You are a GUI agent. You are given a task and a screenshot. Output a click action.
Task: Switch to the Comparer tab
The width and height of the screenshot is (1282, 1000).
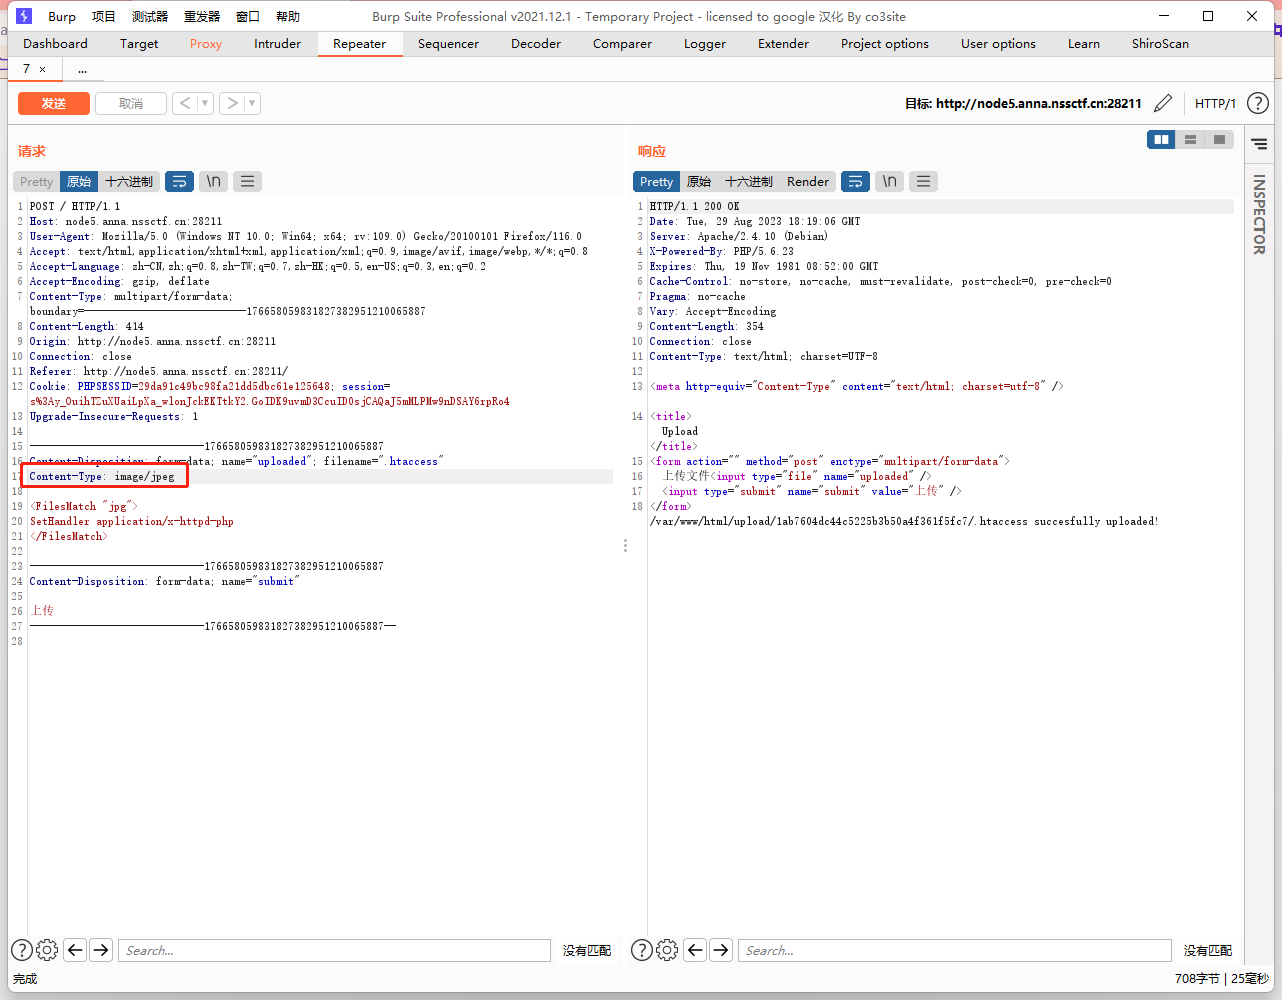[622, 43]
